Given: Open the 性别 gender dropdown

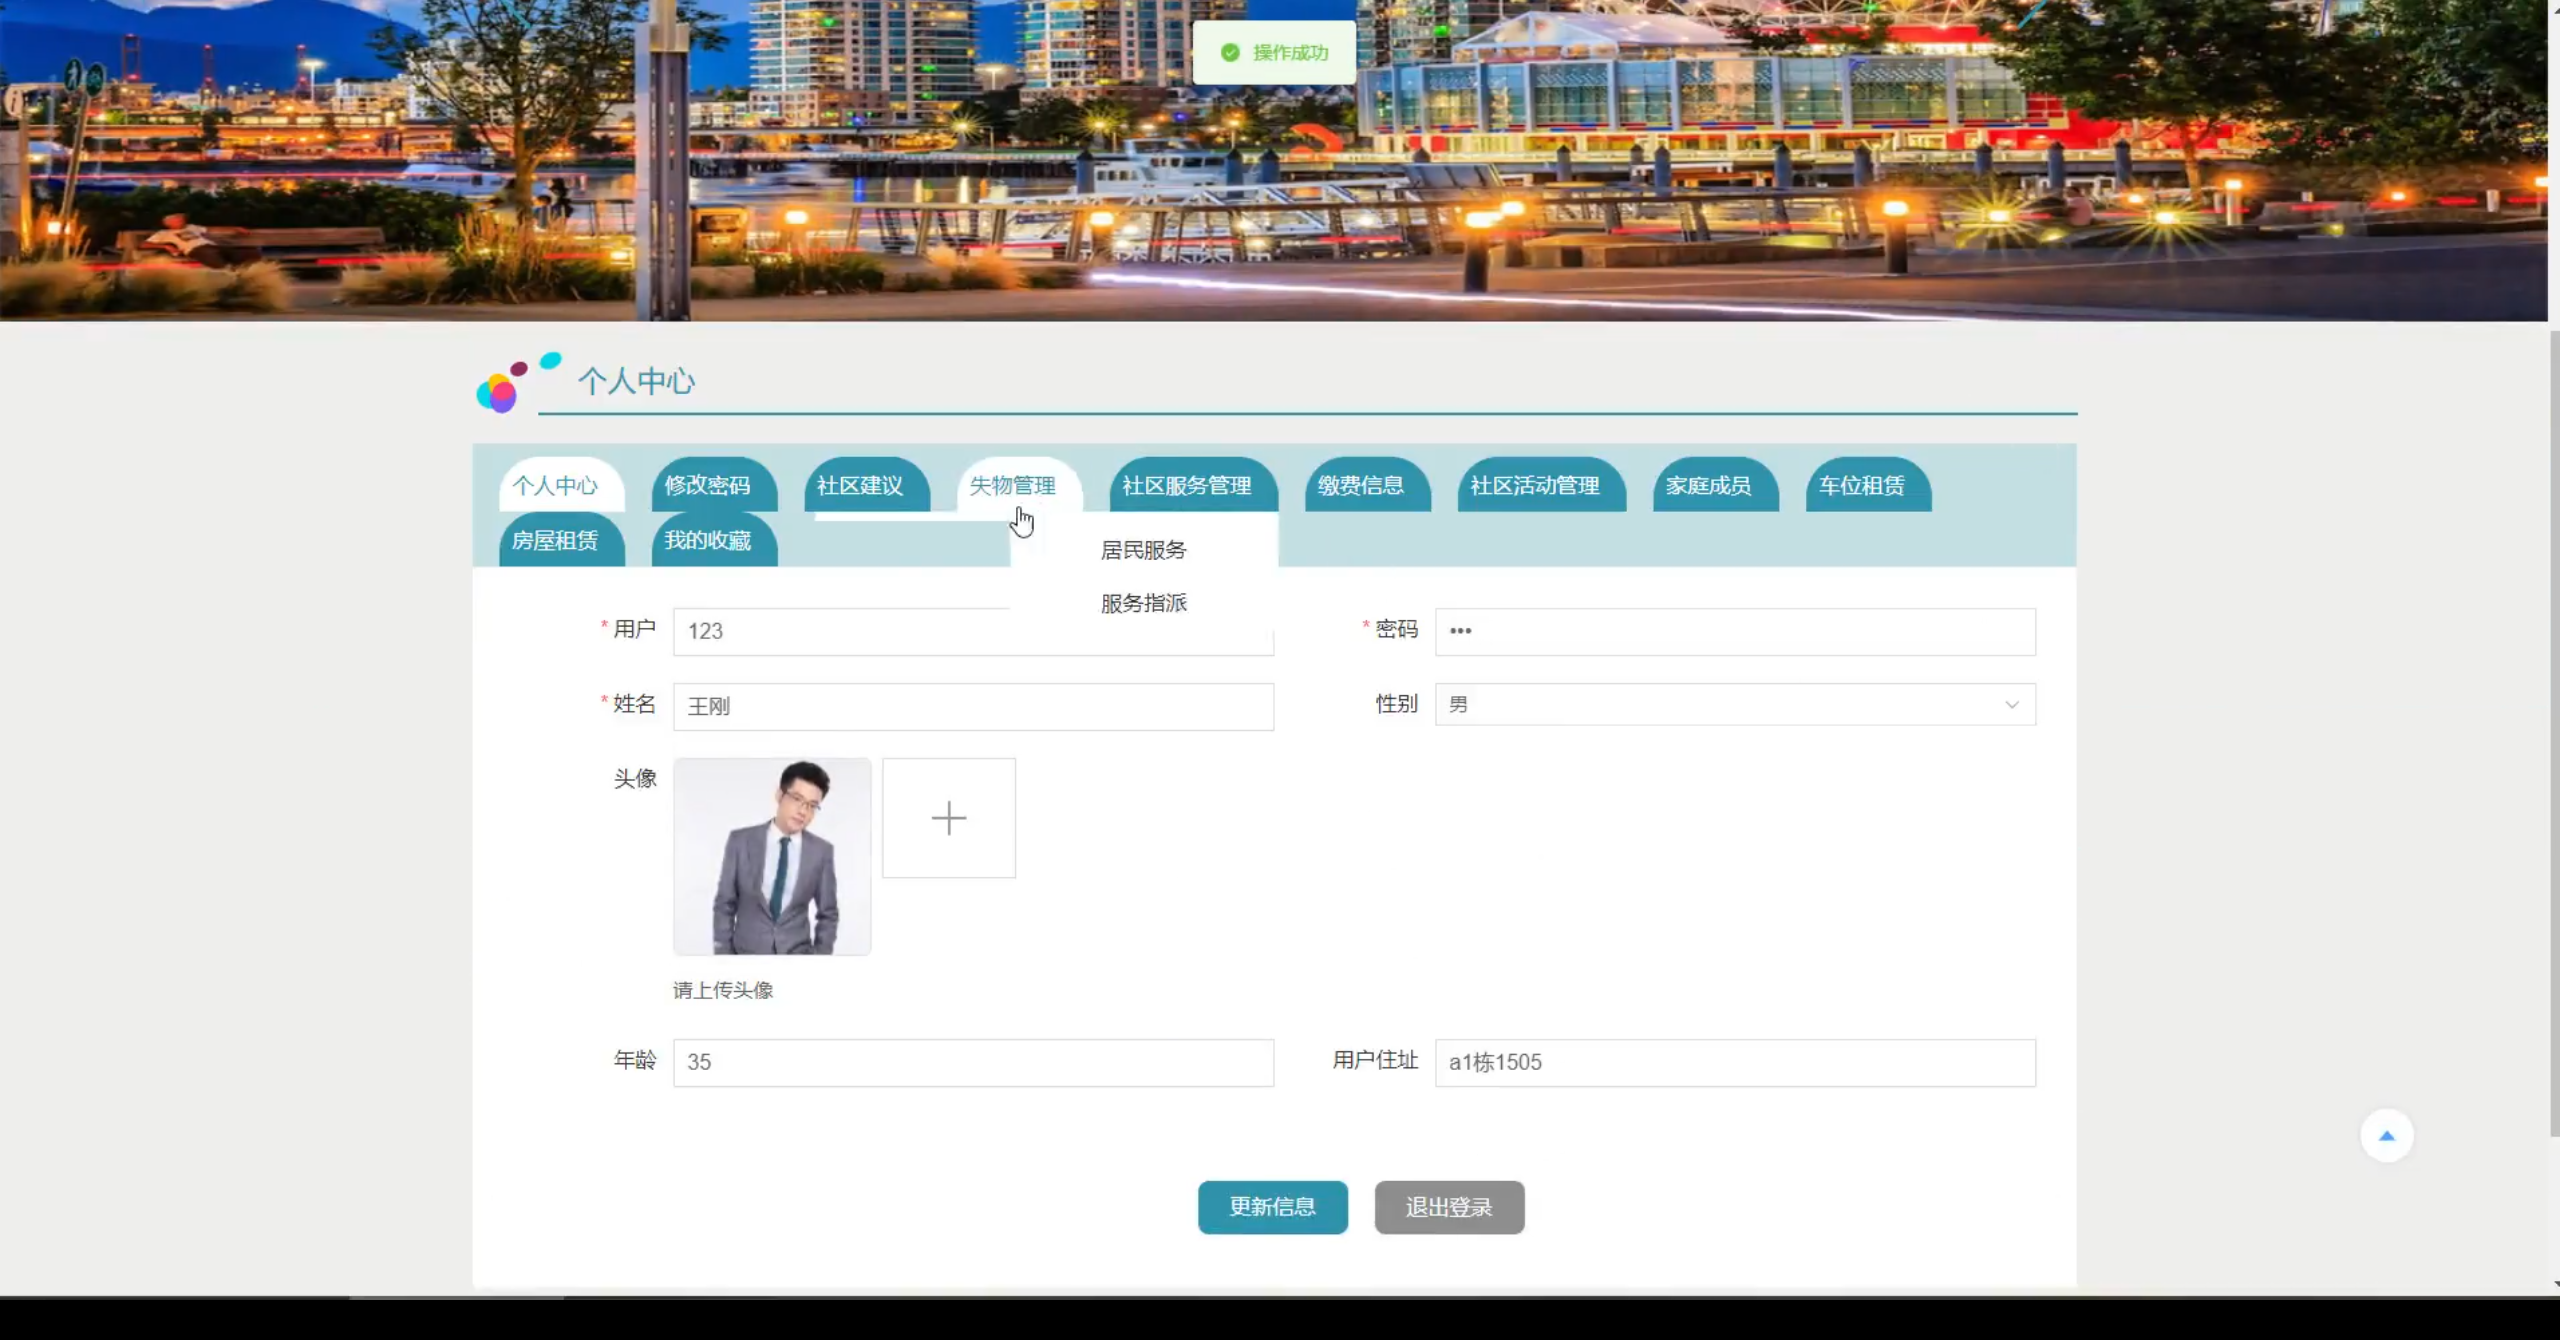Looking at the screenshot, I should (1733, 705).
